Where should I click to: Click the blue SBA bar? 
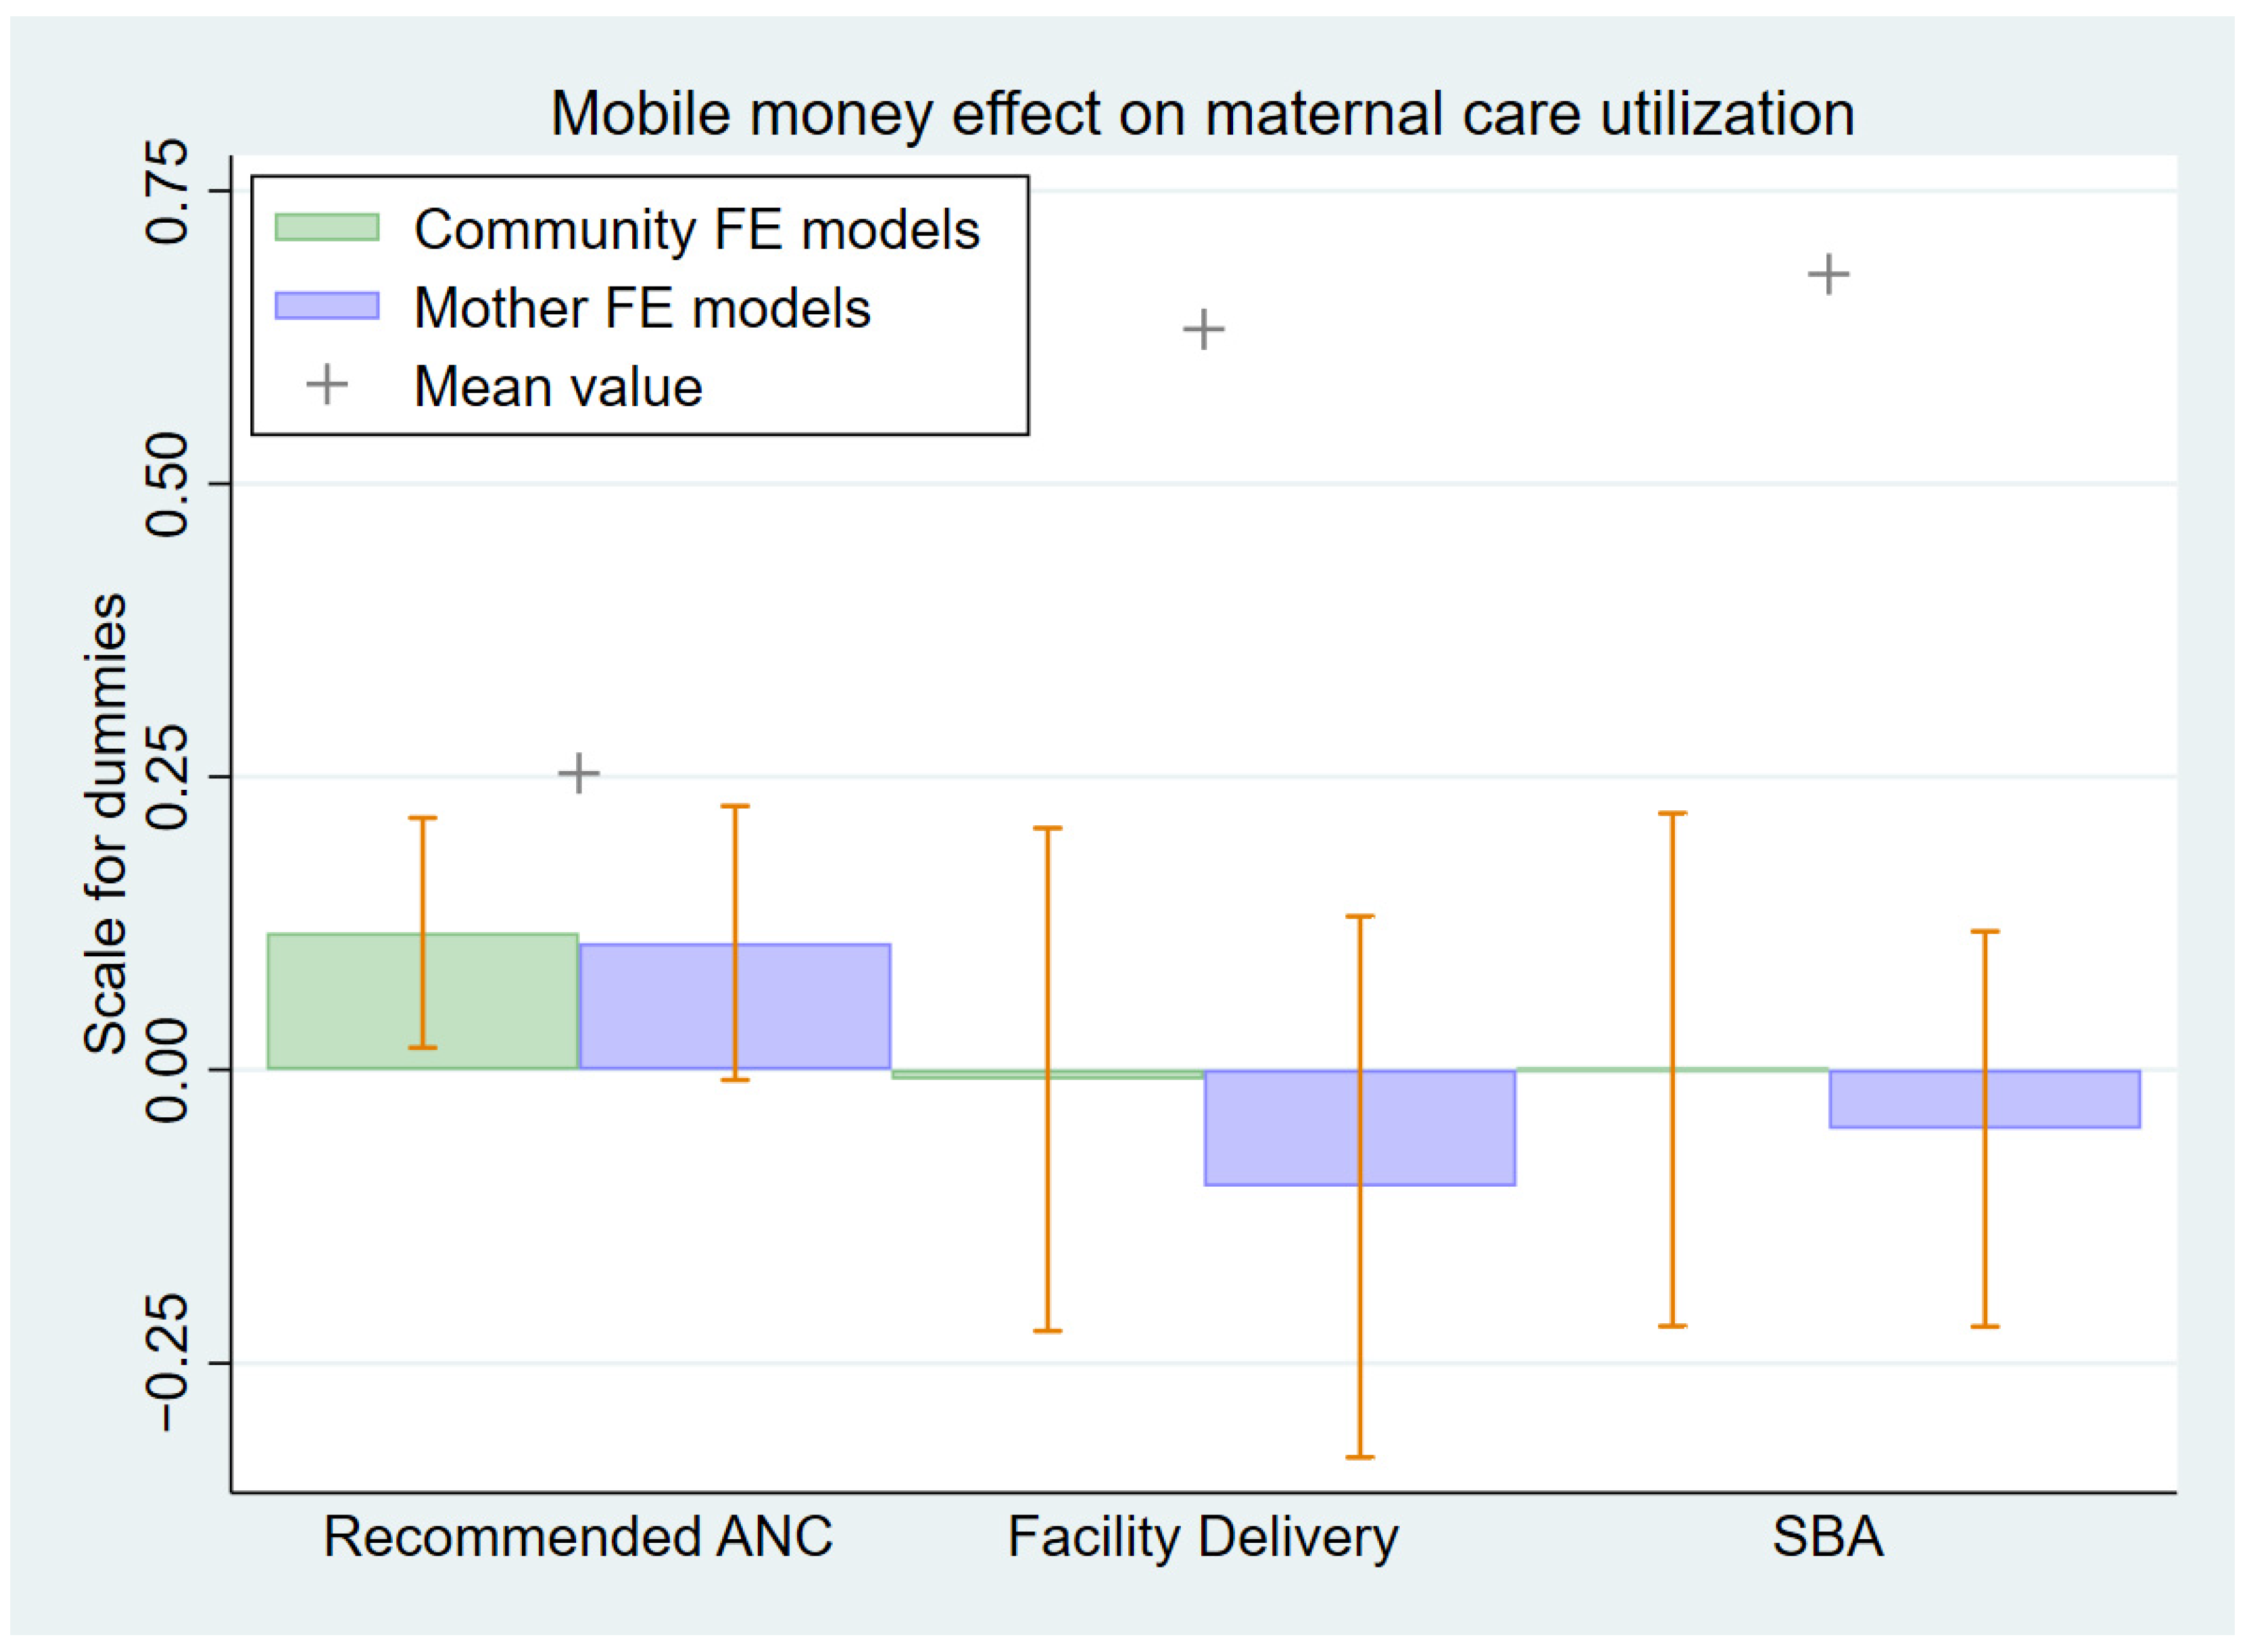[1900, 1099]
